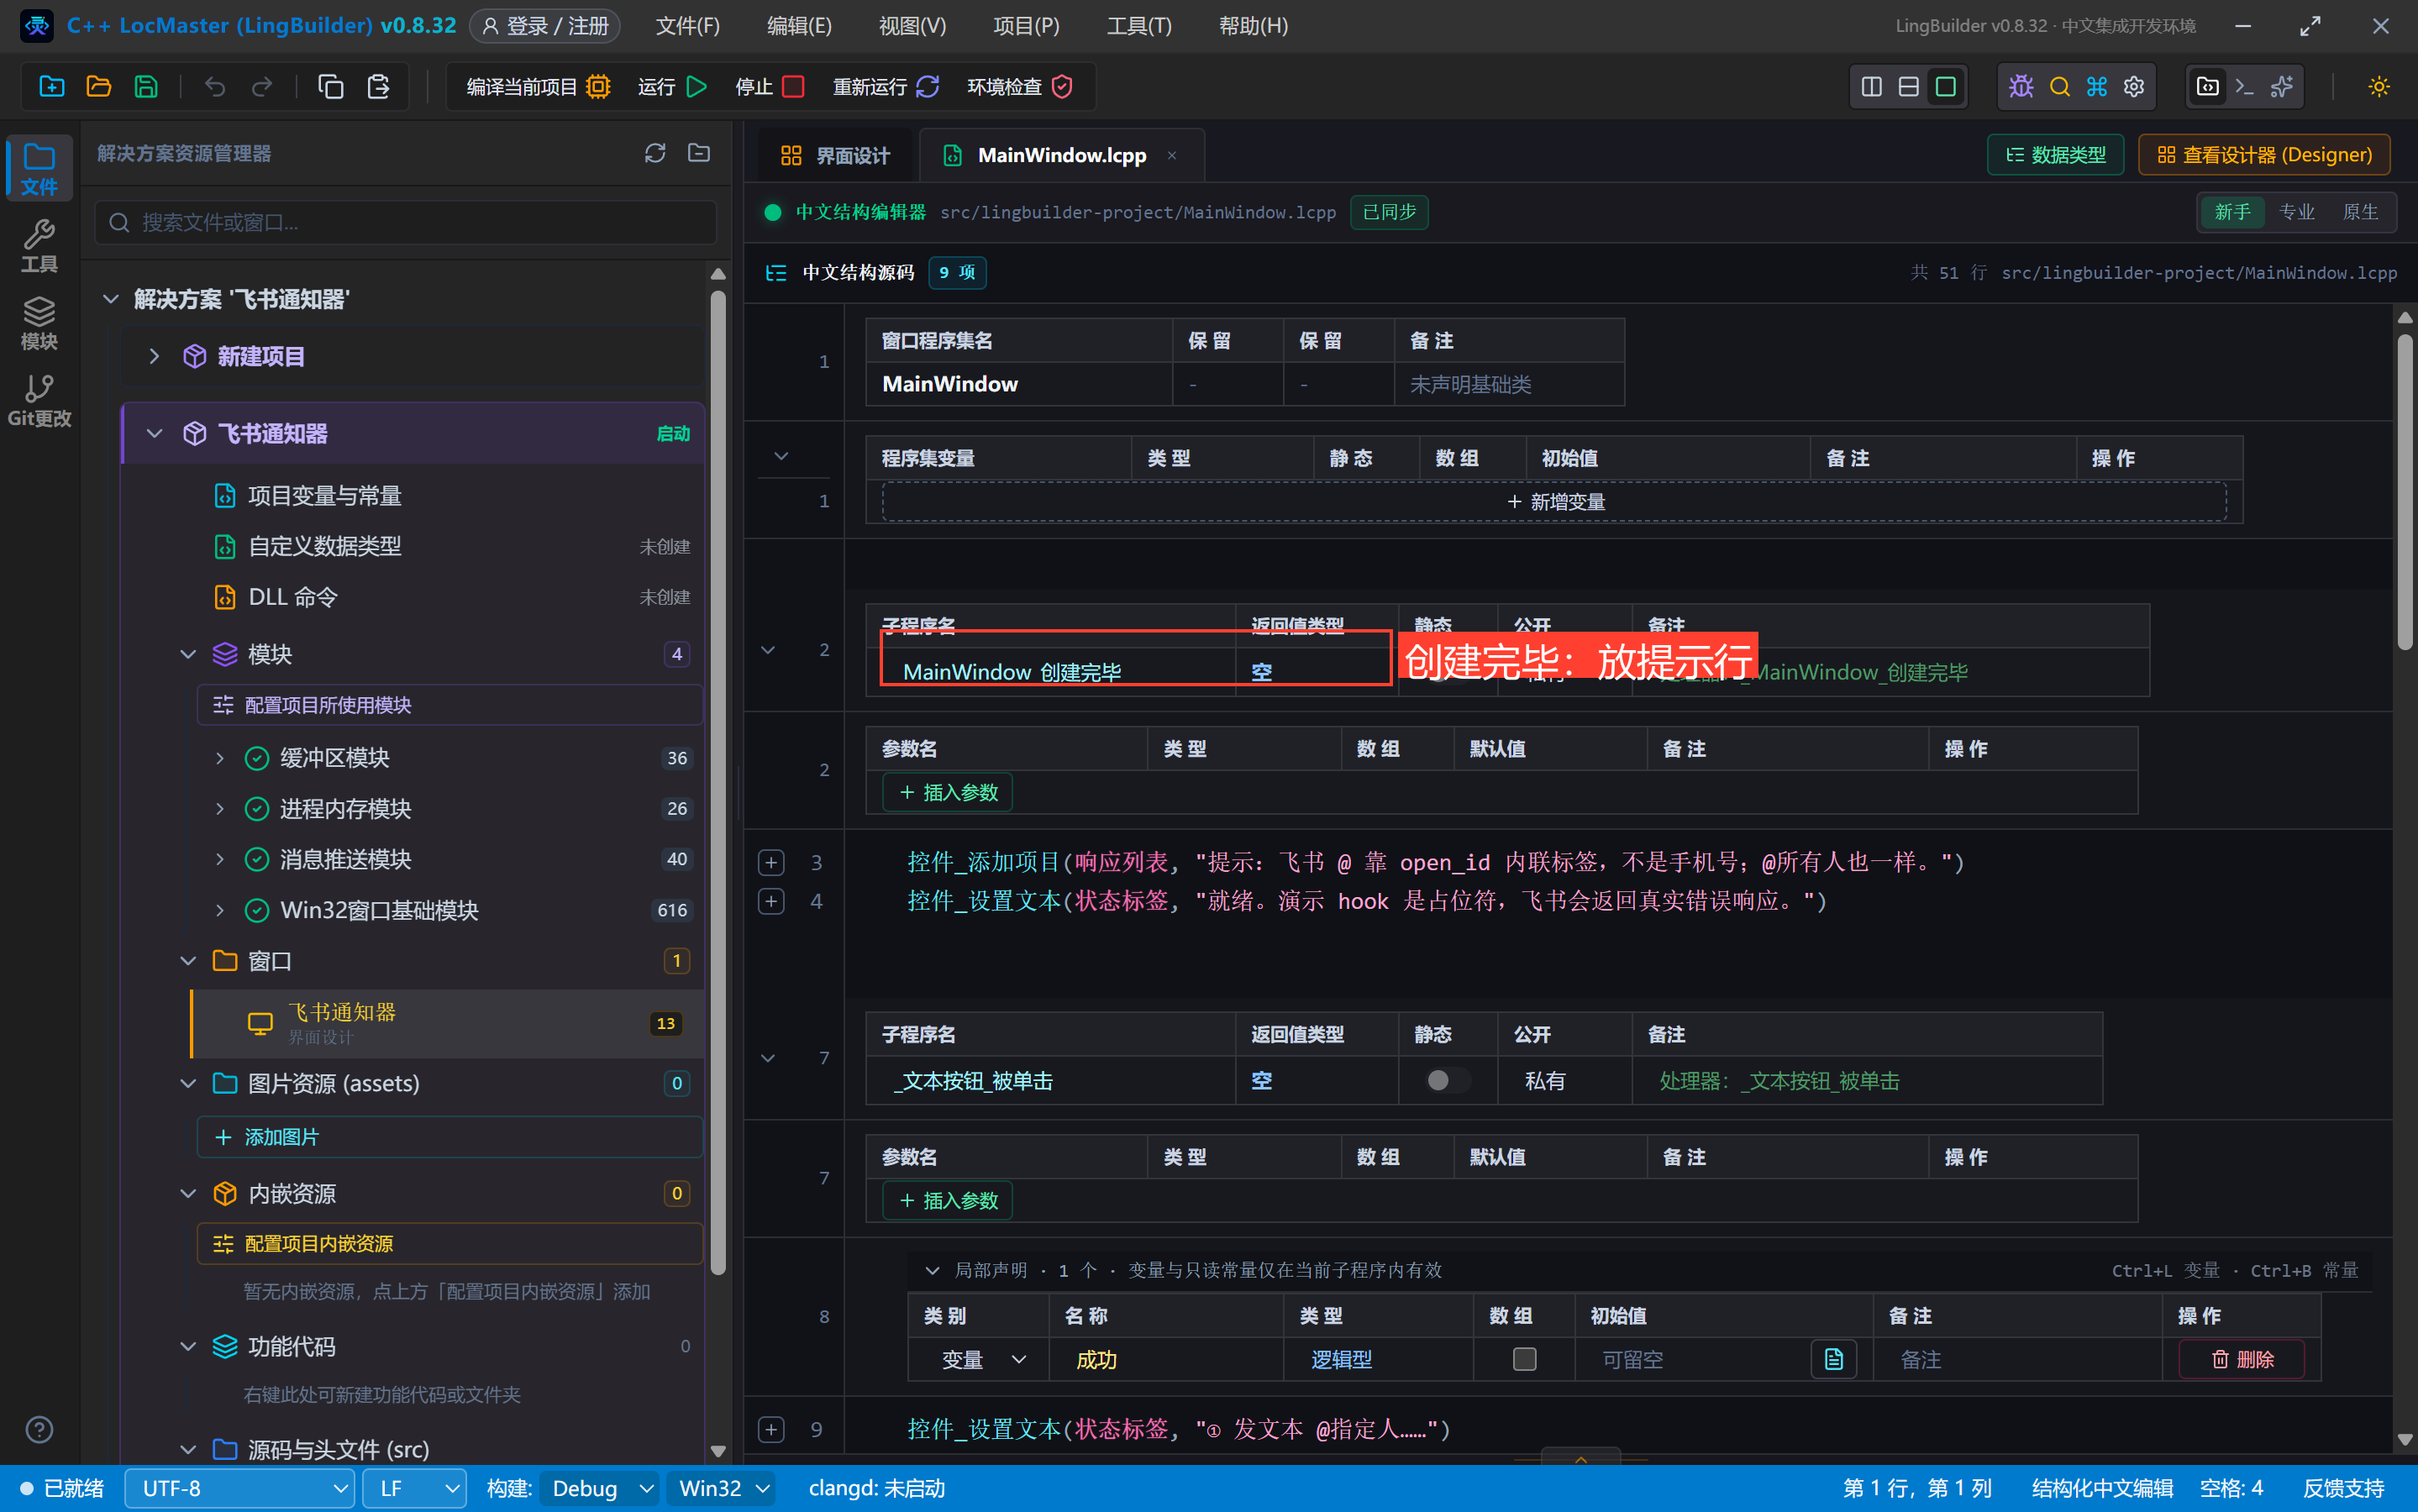Close the MainWindow.lcpp tab

point(1172,155)
